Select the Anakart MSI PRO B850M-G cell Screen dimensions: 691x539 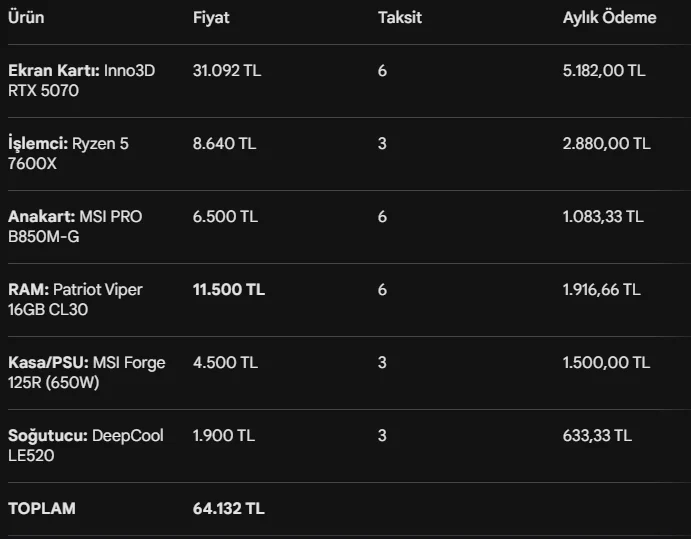pyautogui.click(x=75, y=227)
